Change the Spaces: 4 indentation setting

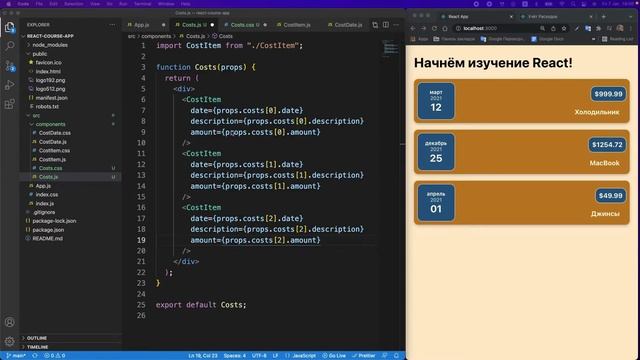click(235, 356)
